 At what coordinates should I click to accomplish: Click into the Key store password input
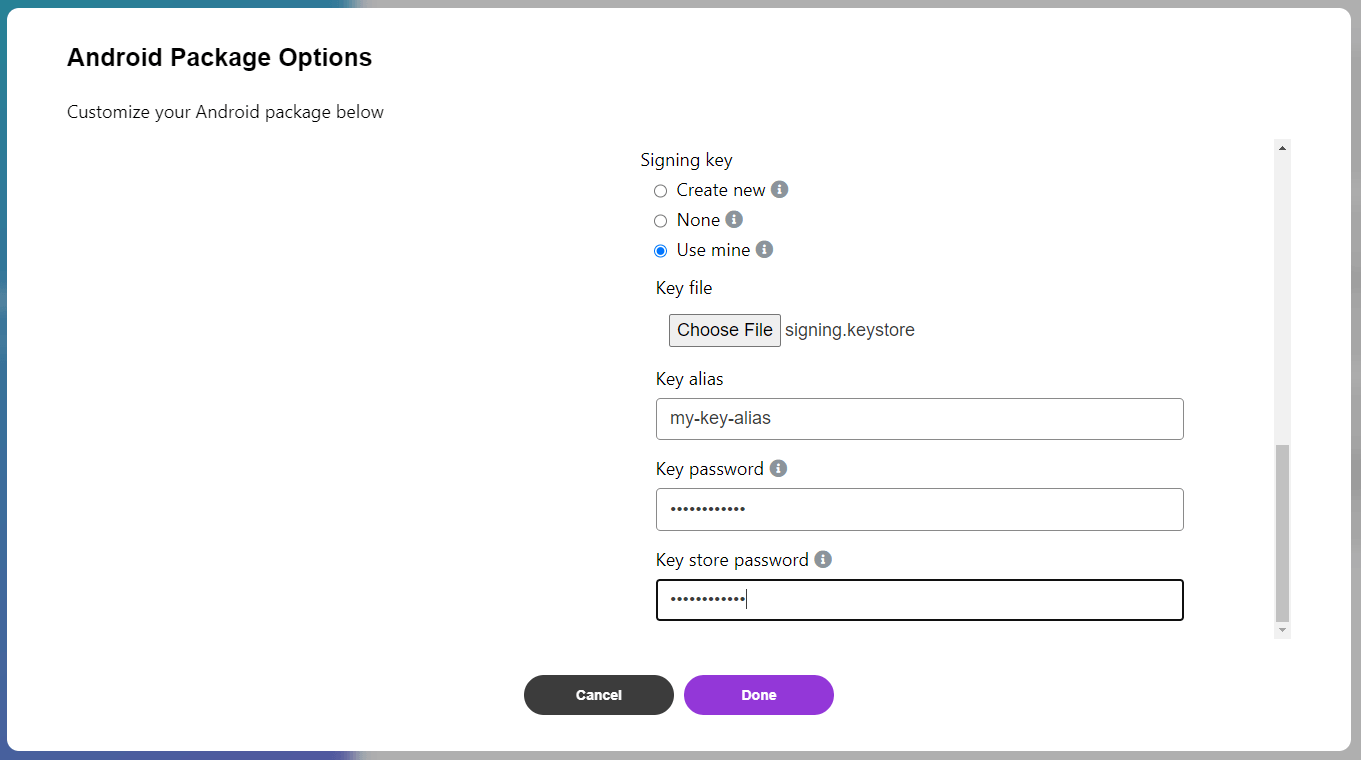coord(919,600)
